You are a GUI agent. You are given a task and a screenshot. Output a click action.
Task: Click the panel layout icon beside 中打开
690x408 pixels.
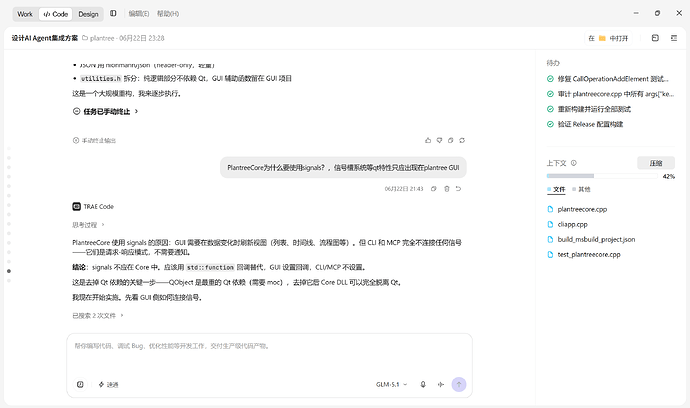coord(655,38)
